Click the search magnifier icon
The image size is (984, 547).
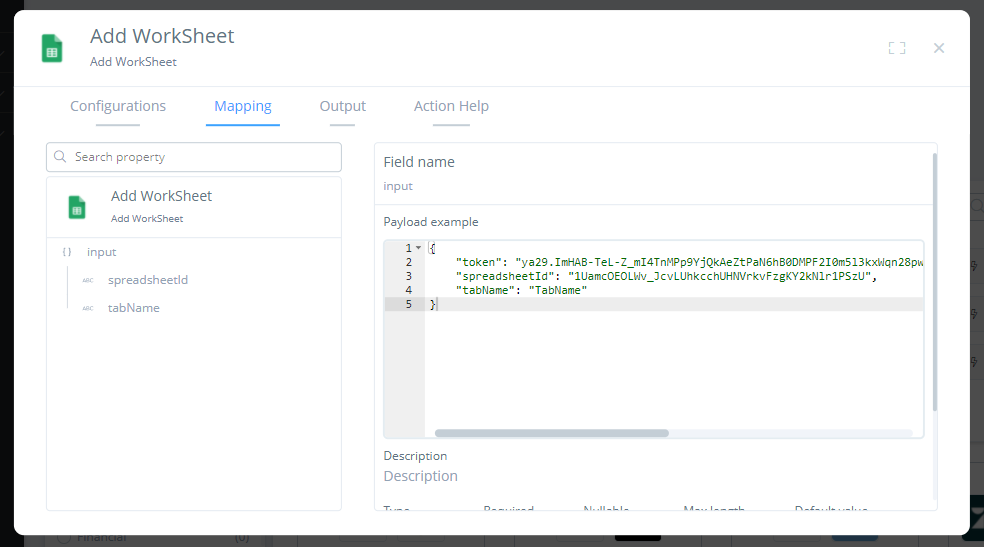coord(60,156)
